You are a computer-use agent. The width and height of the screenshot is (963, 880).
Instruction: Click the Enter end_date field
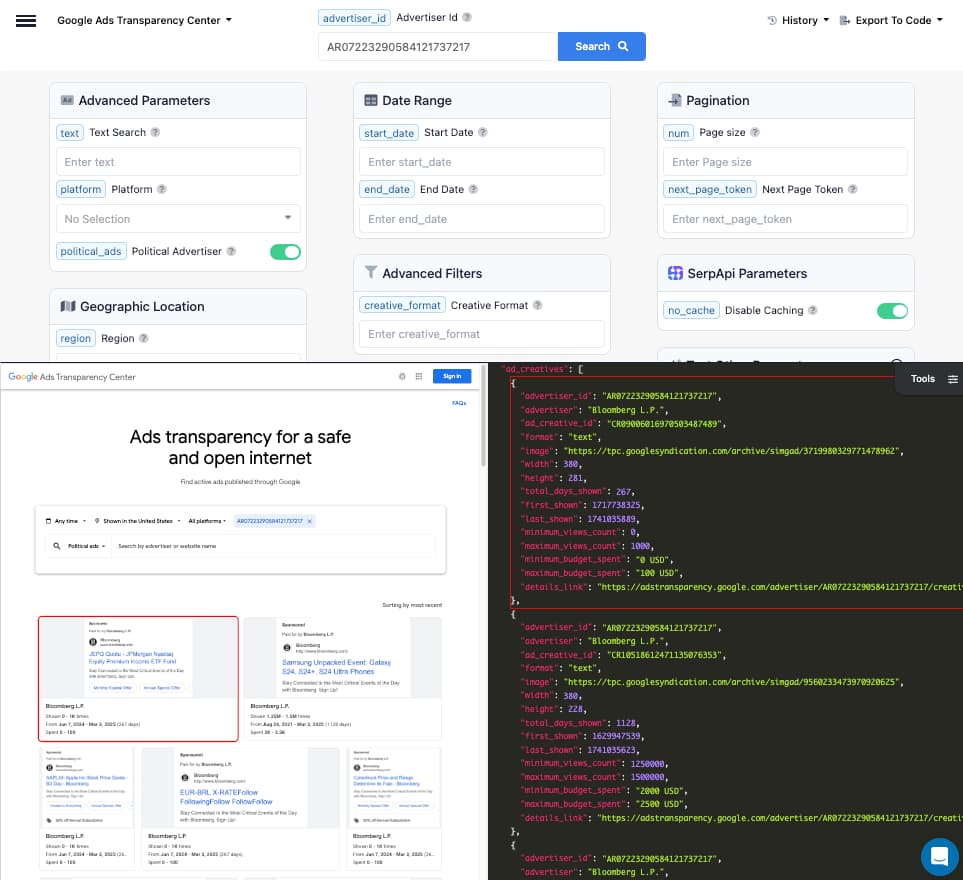(482, 219)
